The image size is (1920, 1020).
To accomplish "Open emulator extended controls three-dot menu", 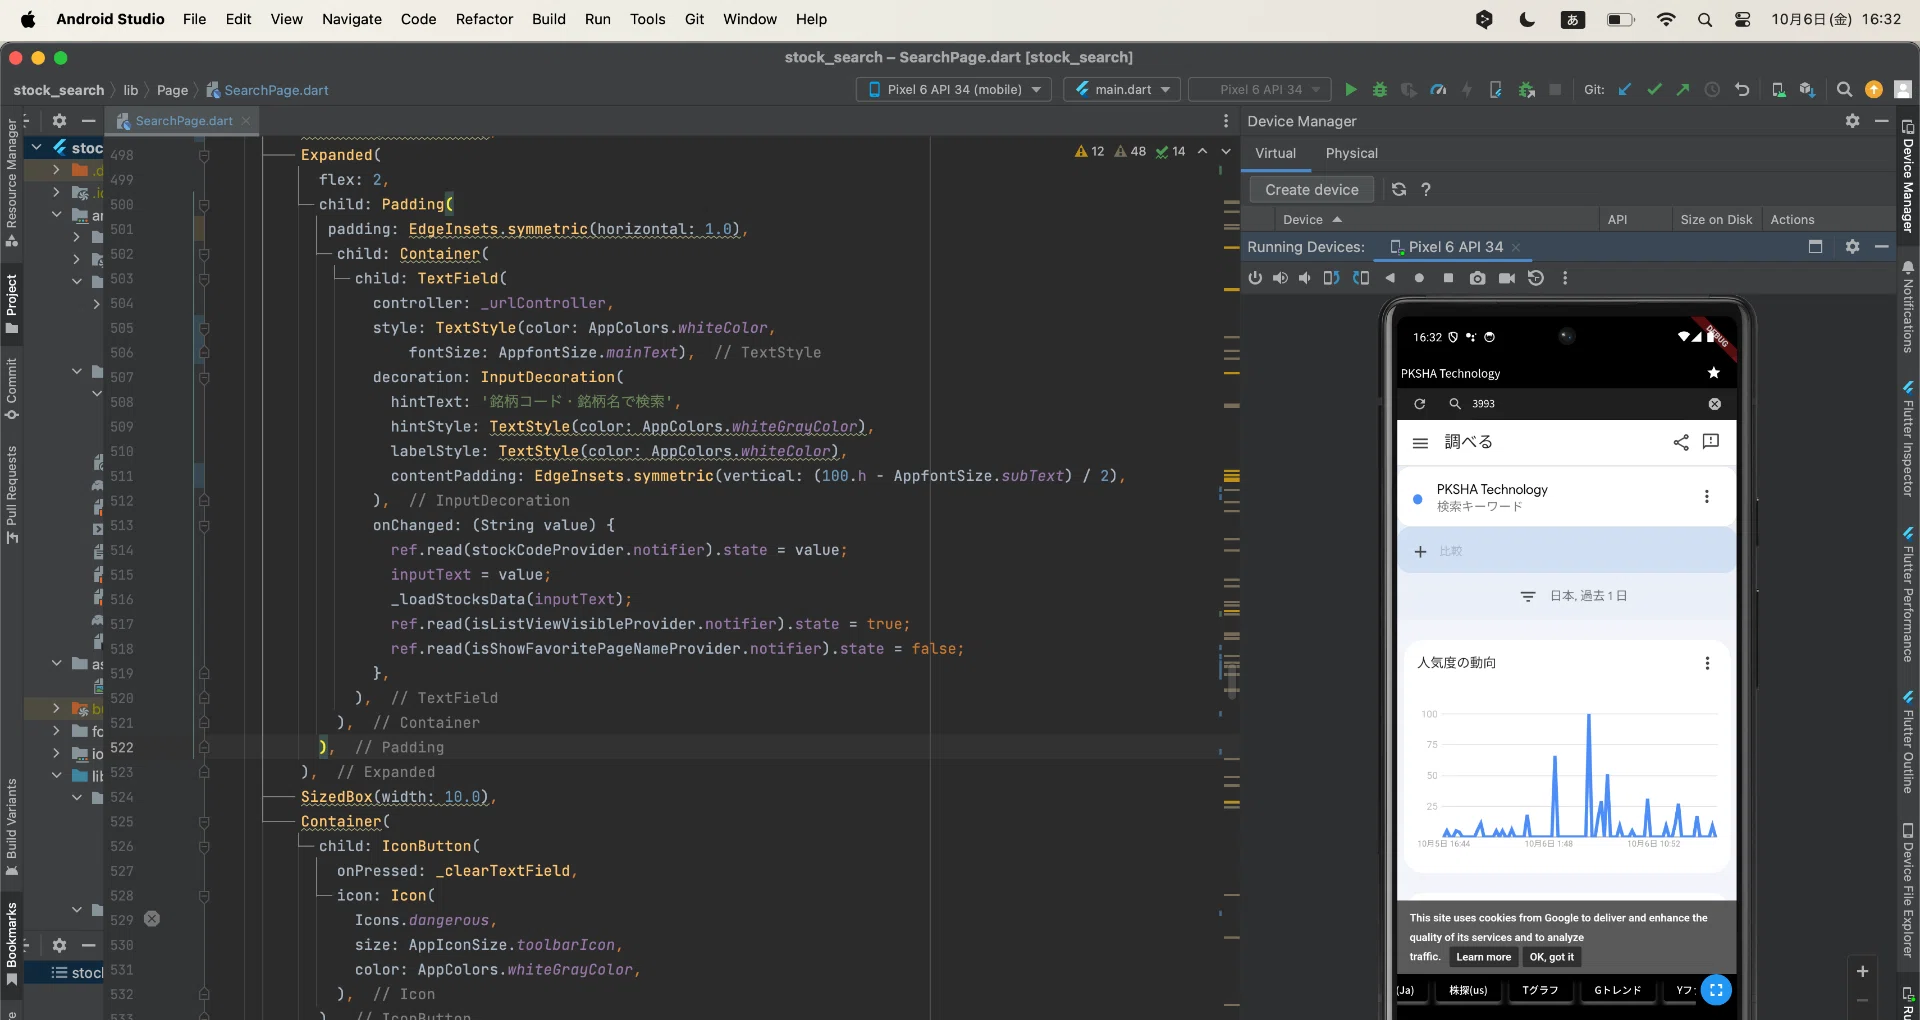I will (x=1565, y=278).
